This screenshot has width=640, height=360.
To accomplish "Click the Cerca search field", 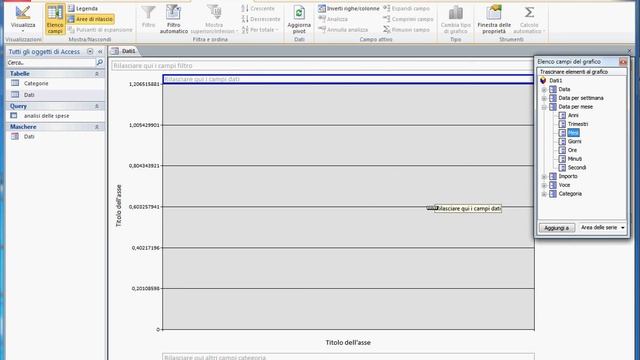I will click(51, 62).
